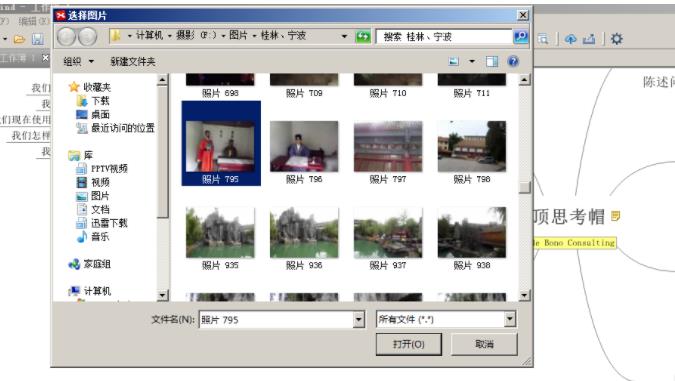The image size is (675, 381).
Task: Click the open folder icon in background toolbar
Action: tap(19, 40)
